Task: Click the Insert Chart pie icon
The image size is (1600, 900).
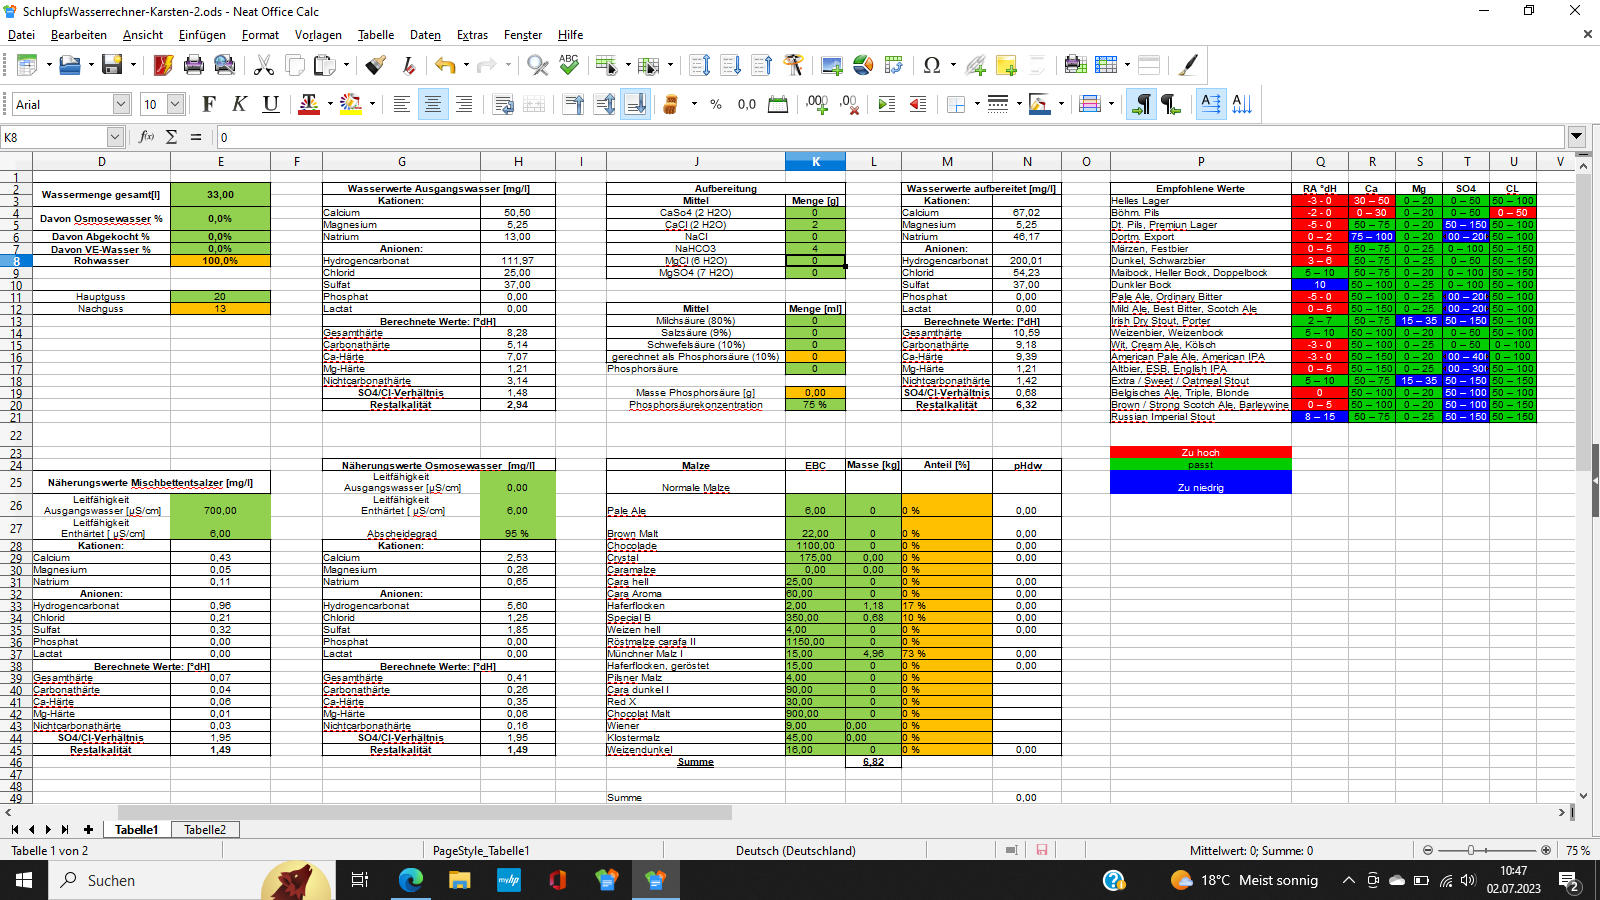Action: pyautogui.click(x=863, y=66)
